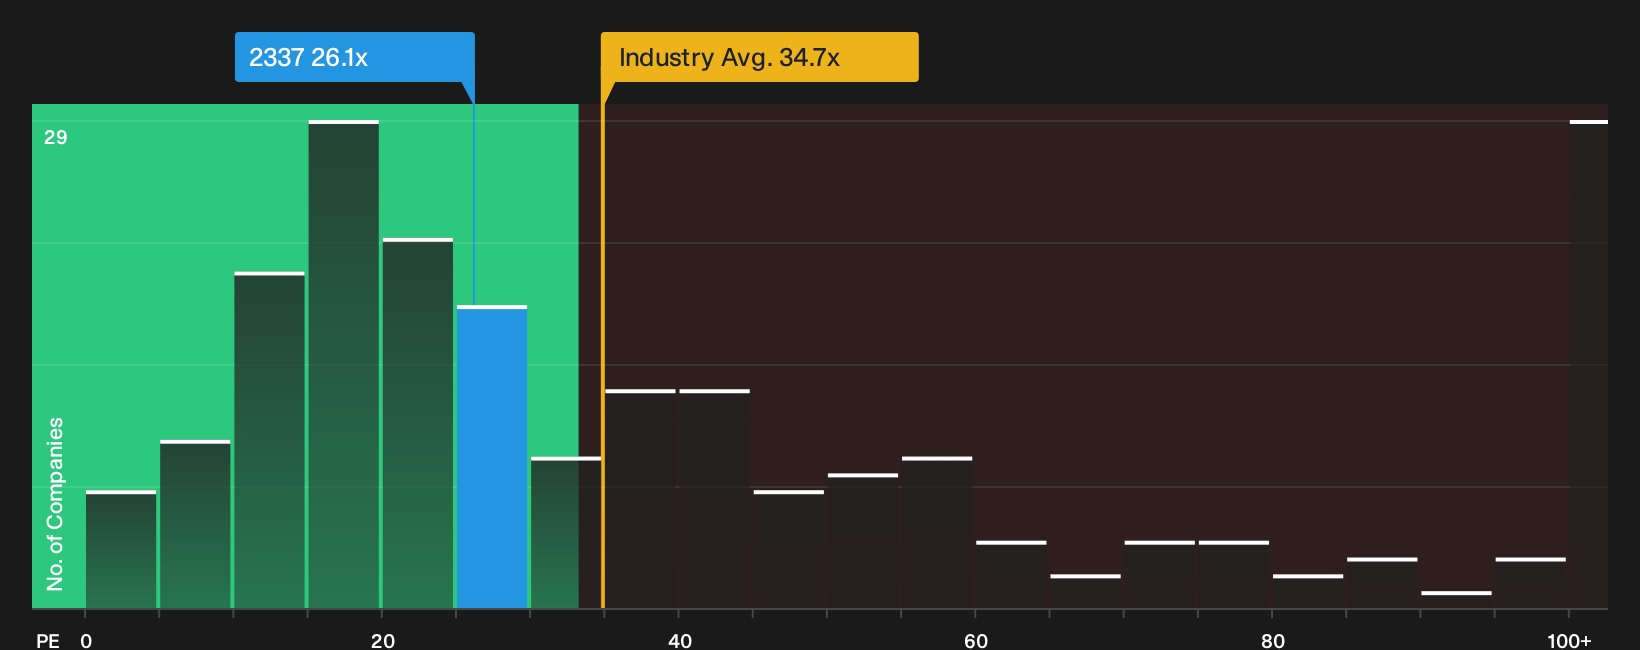Click the 'No. of Companies' axis title
Image resolution: width=1640 pixels, height=650 pixels.
click(x=55, y=503)
